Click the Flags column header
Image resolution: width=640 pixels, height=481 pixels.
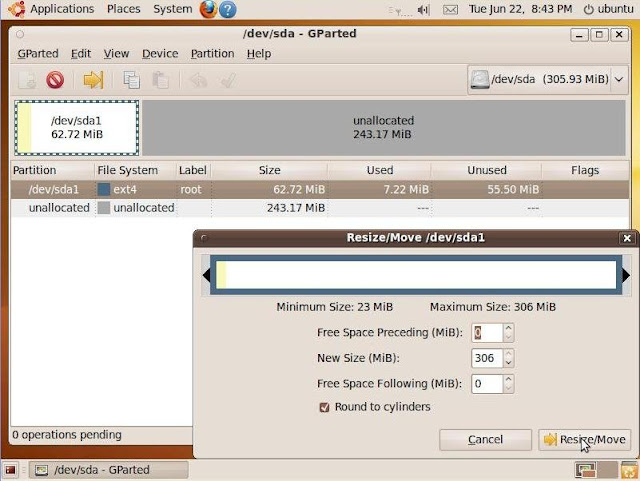pyautogui.click(x=585, y=170)
